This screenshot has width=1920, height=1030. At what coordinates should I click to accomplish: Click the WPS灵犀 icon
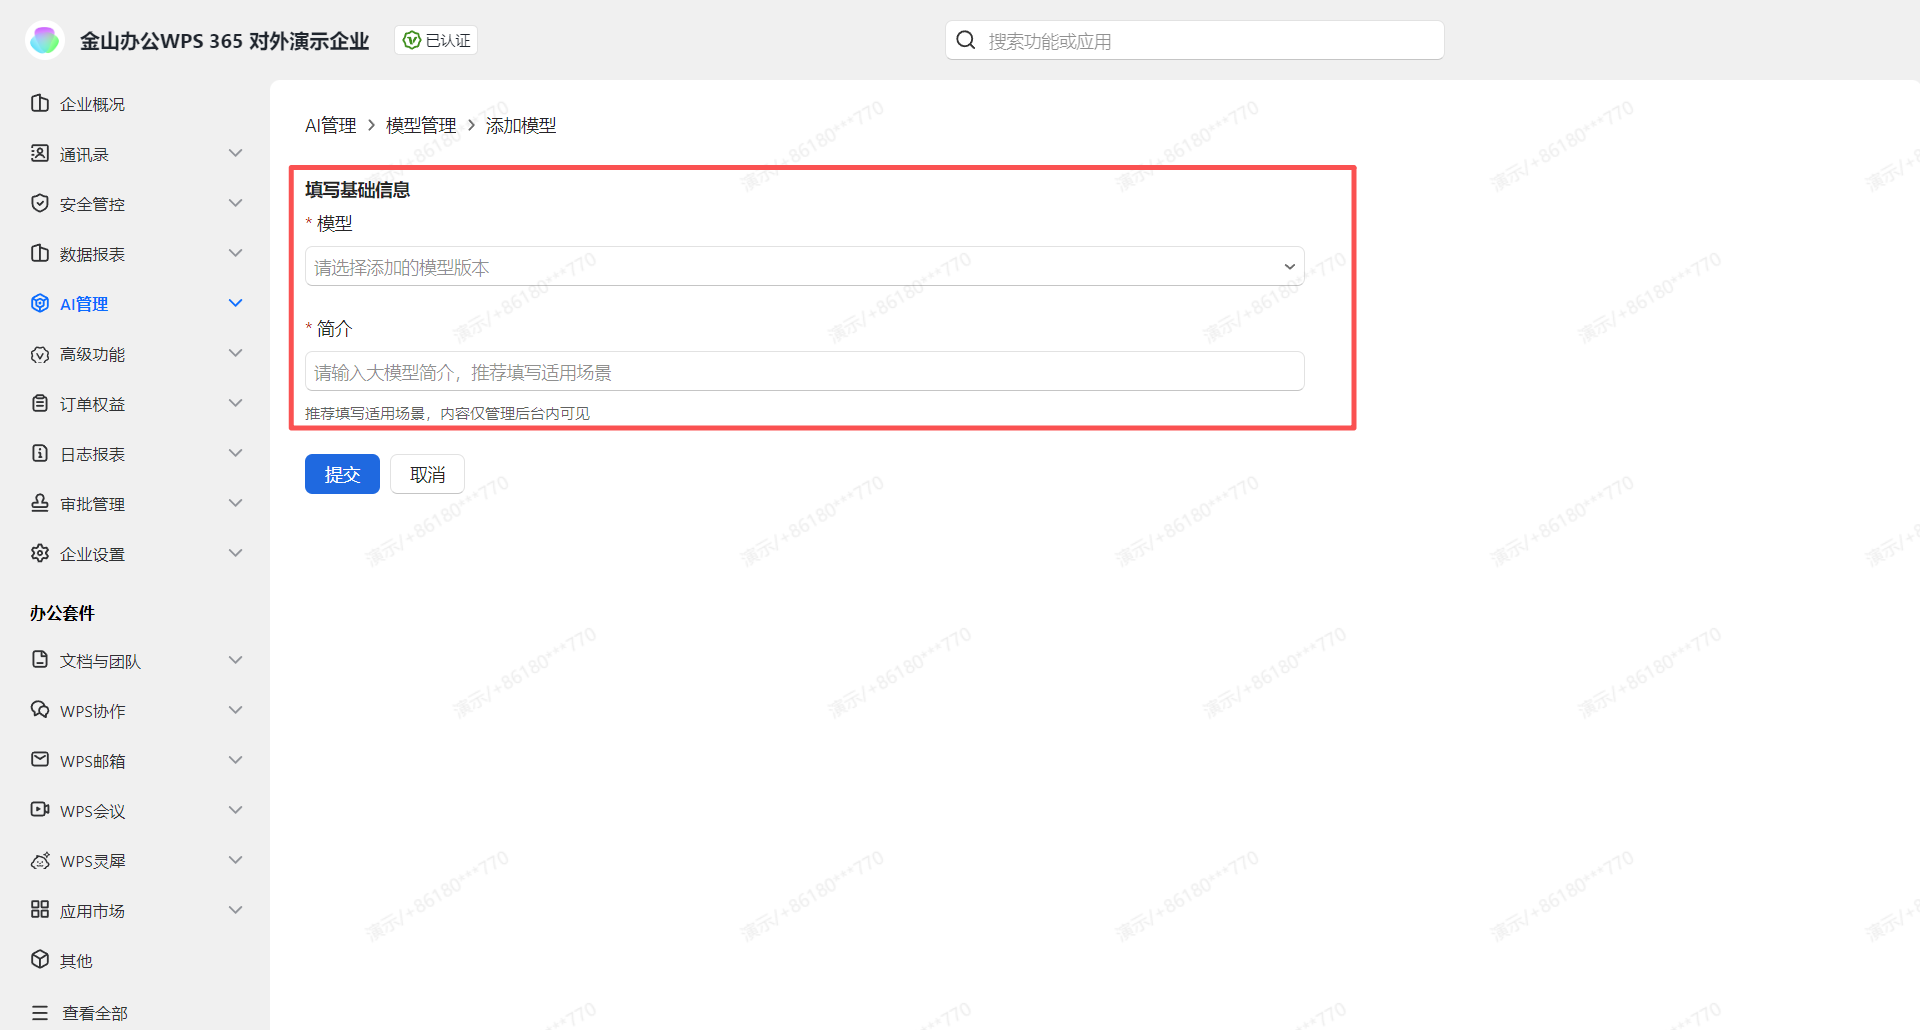(x=40, y=860)
